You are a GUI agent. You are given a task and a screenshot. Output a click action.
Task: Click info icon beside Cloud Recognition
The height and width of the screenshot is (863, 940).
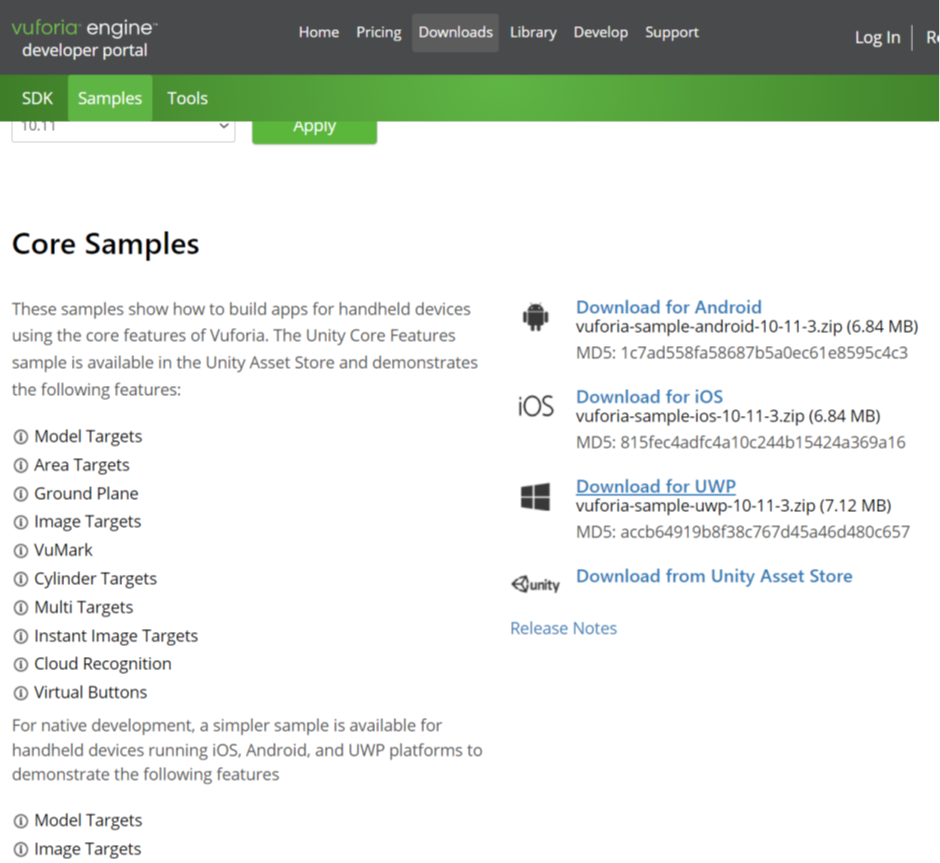[20, 665]
